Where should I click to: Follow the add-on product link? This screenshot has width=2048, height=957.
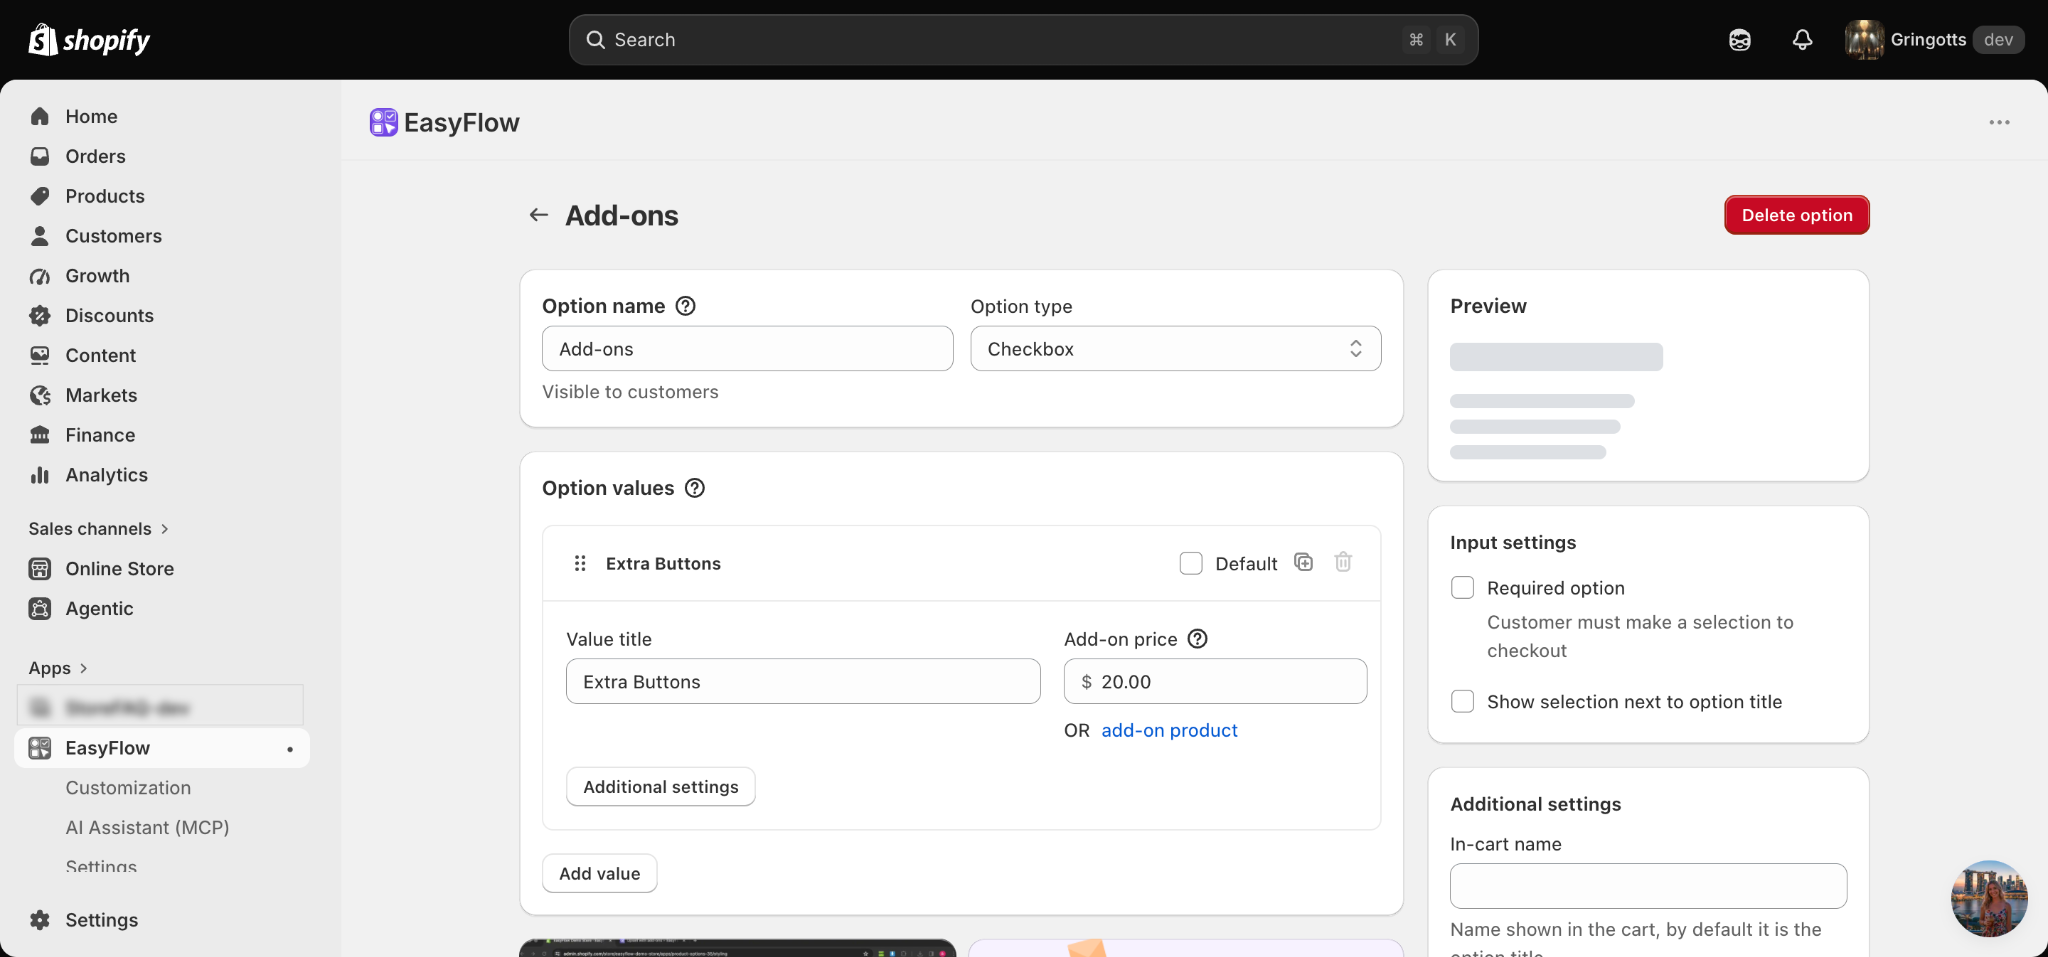(1169, 730)
